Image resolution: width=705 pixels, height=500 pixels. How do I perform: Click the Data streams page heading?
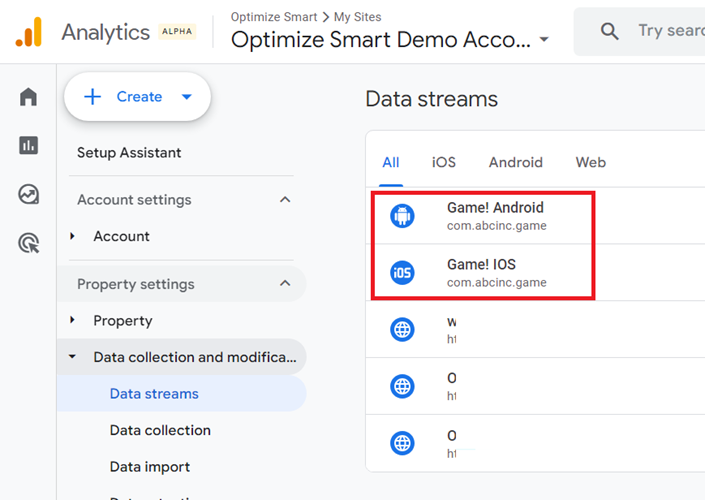(x=432, y=99)
